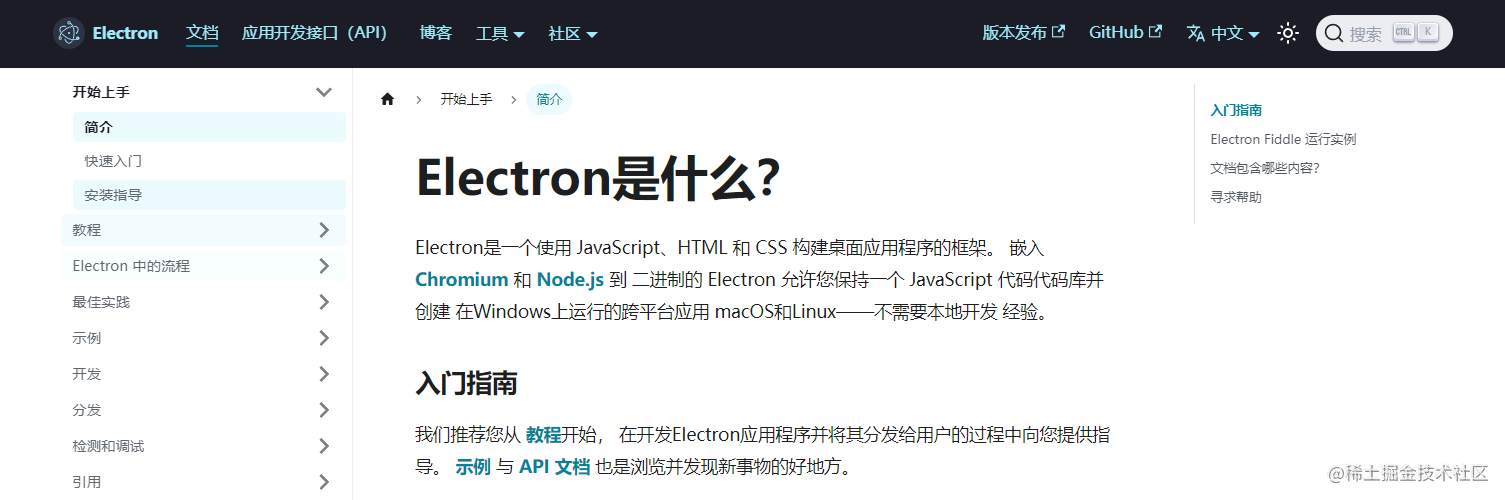Click the 入门指南 section heading
This screenshot has width=1505, height=500.
[466, 383]
